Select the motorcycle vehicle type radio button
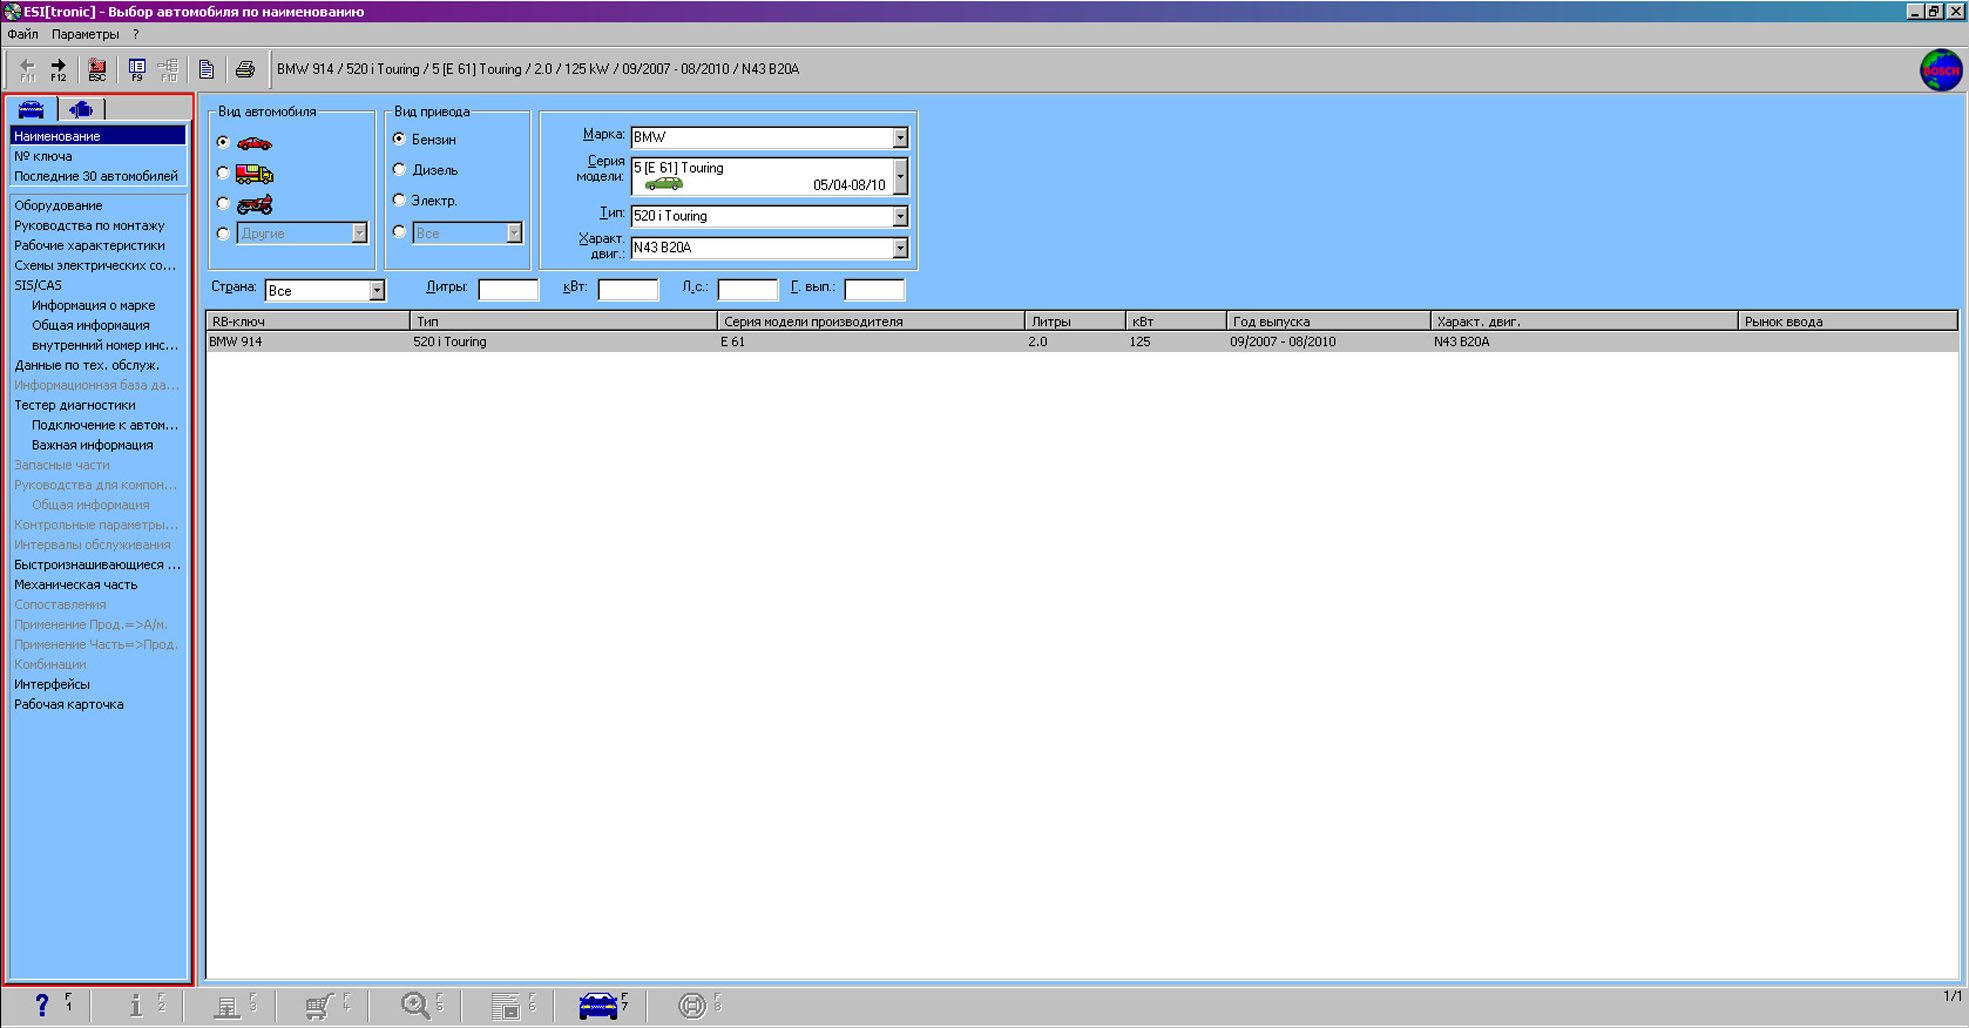The height and width of the screenshot is (1028, 1969). 223,204
